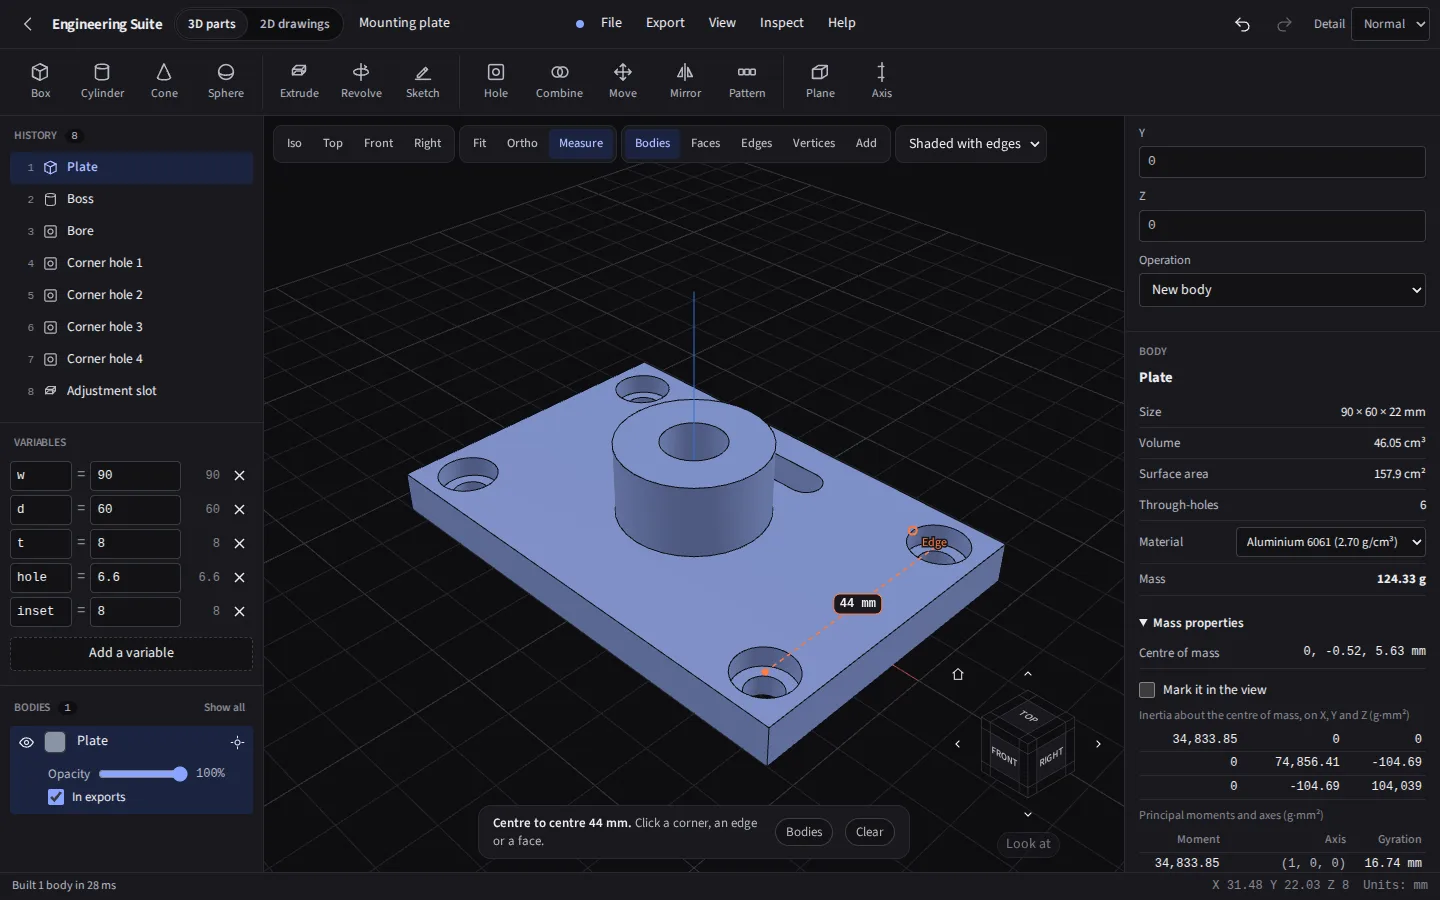Click Show all bodies link
This screenshot has width=1440, height=900.
coord(224,707)
